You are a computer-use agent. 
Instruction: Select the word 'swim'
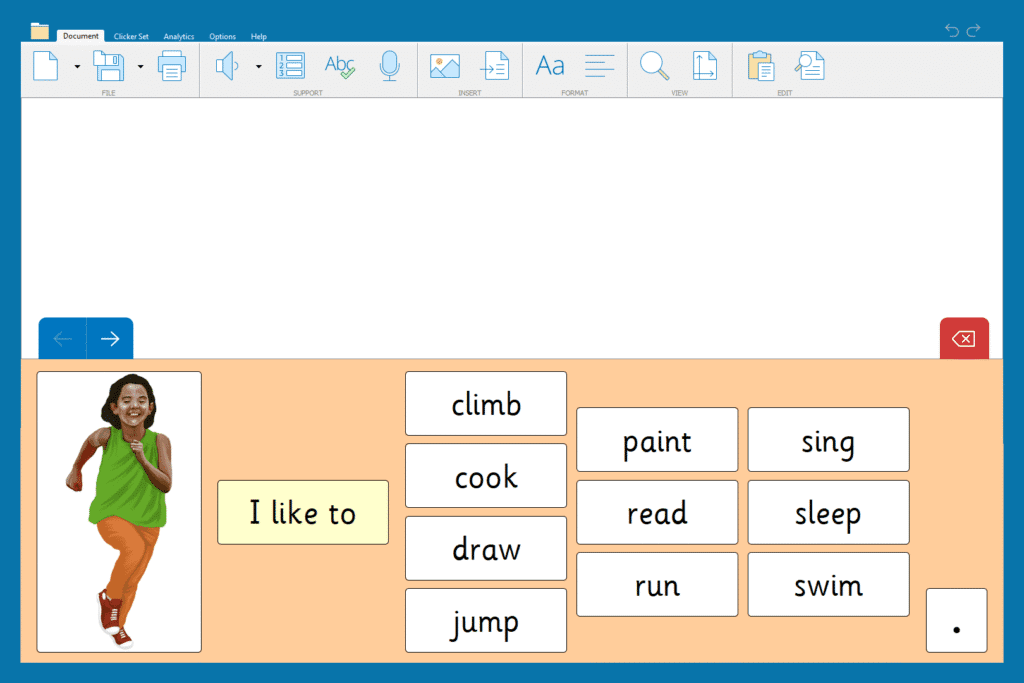coord(828,584)
